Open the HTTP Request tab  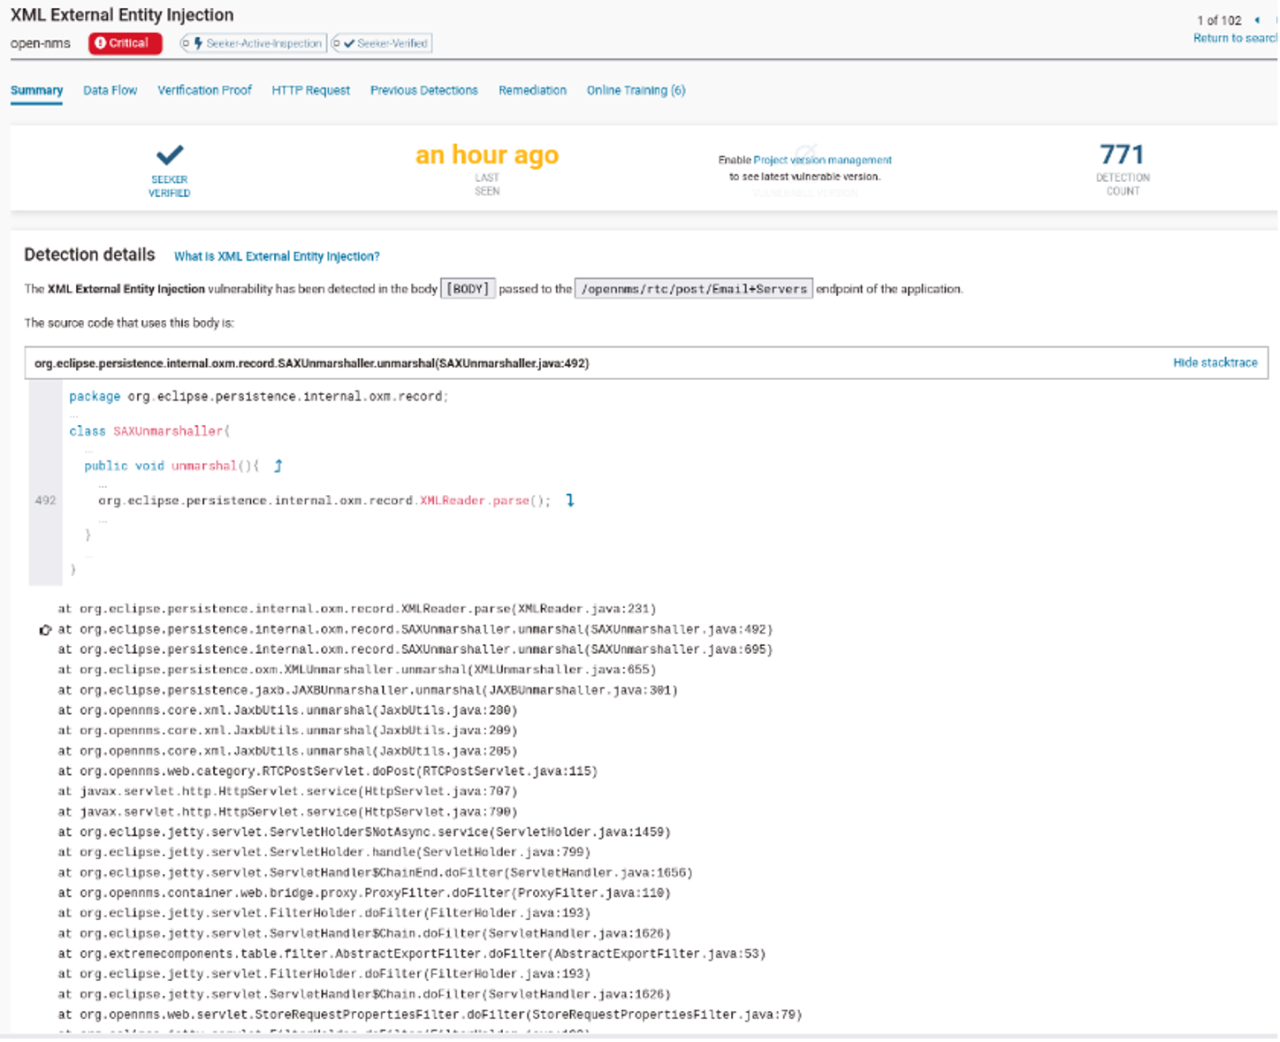310,91
